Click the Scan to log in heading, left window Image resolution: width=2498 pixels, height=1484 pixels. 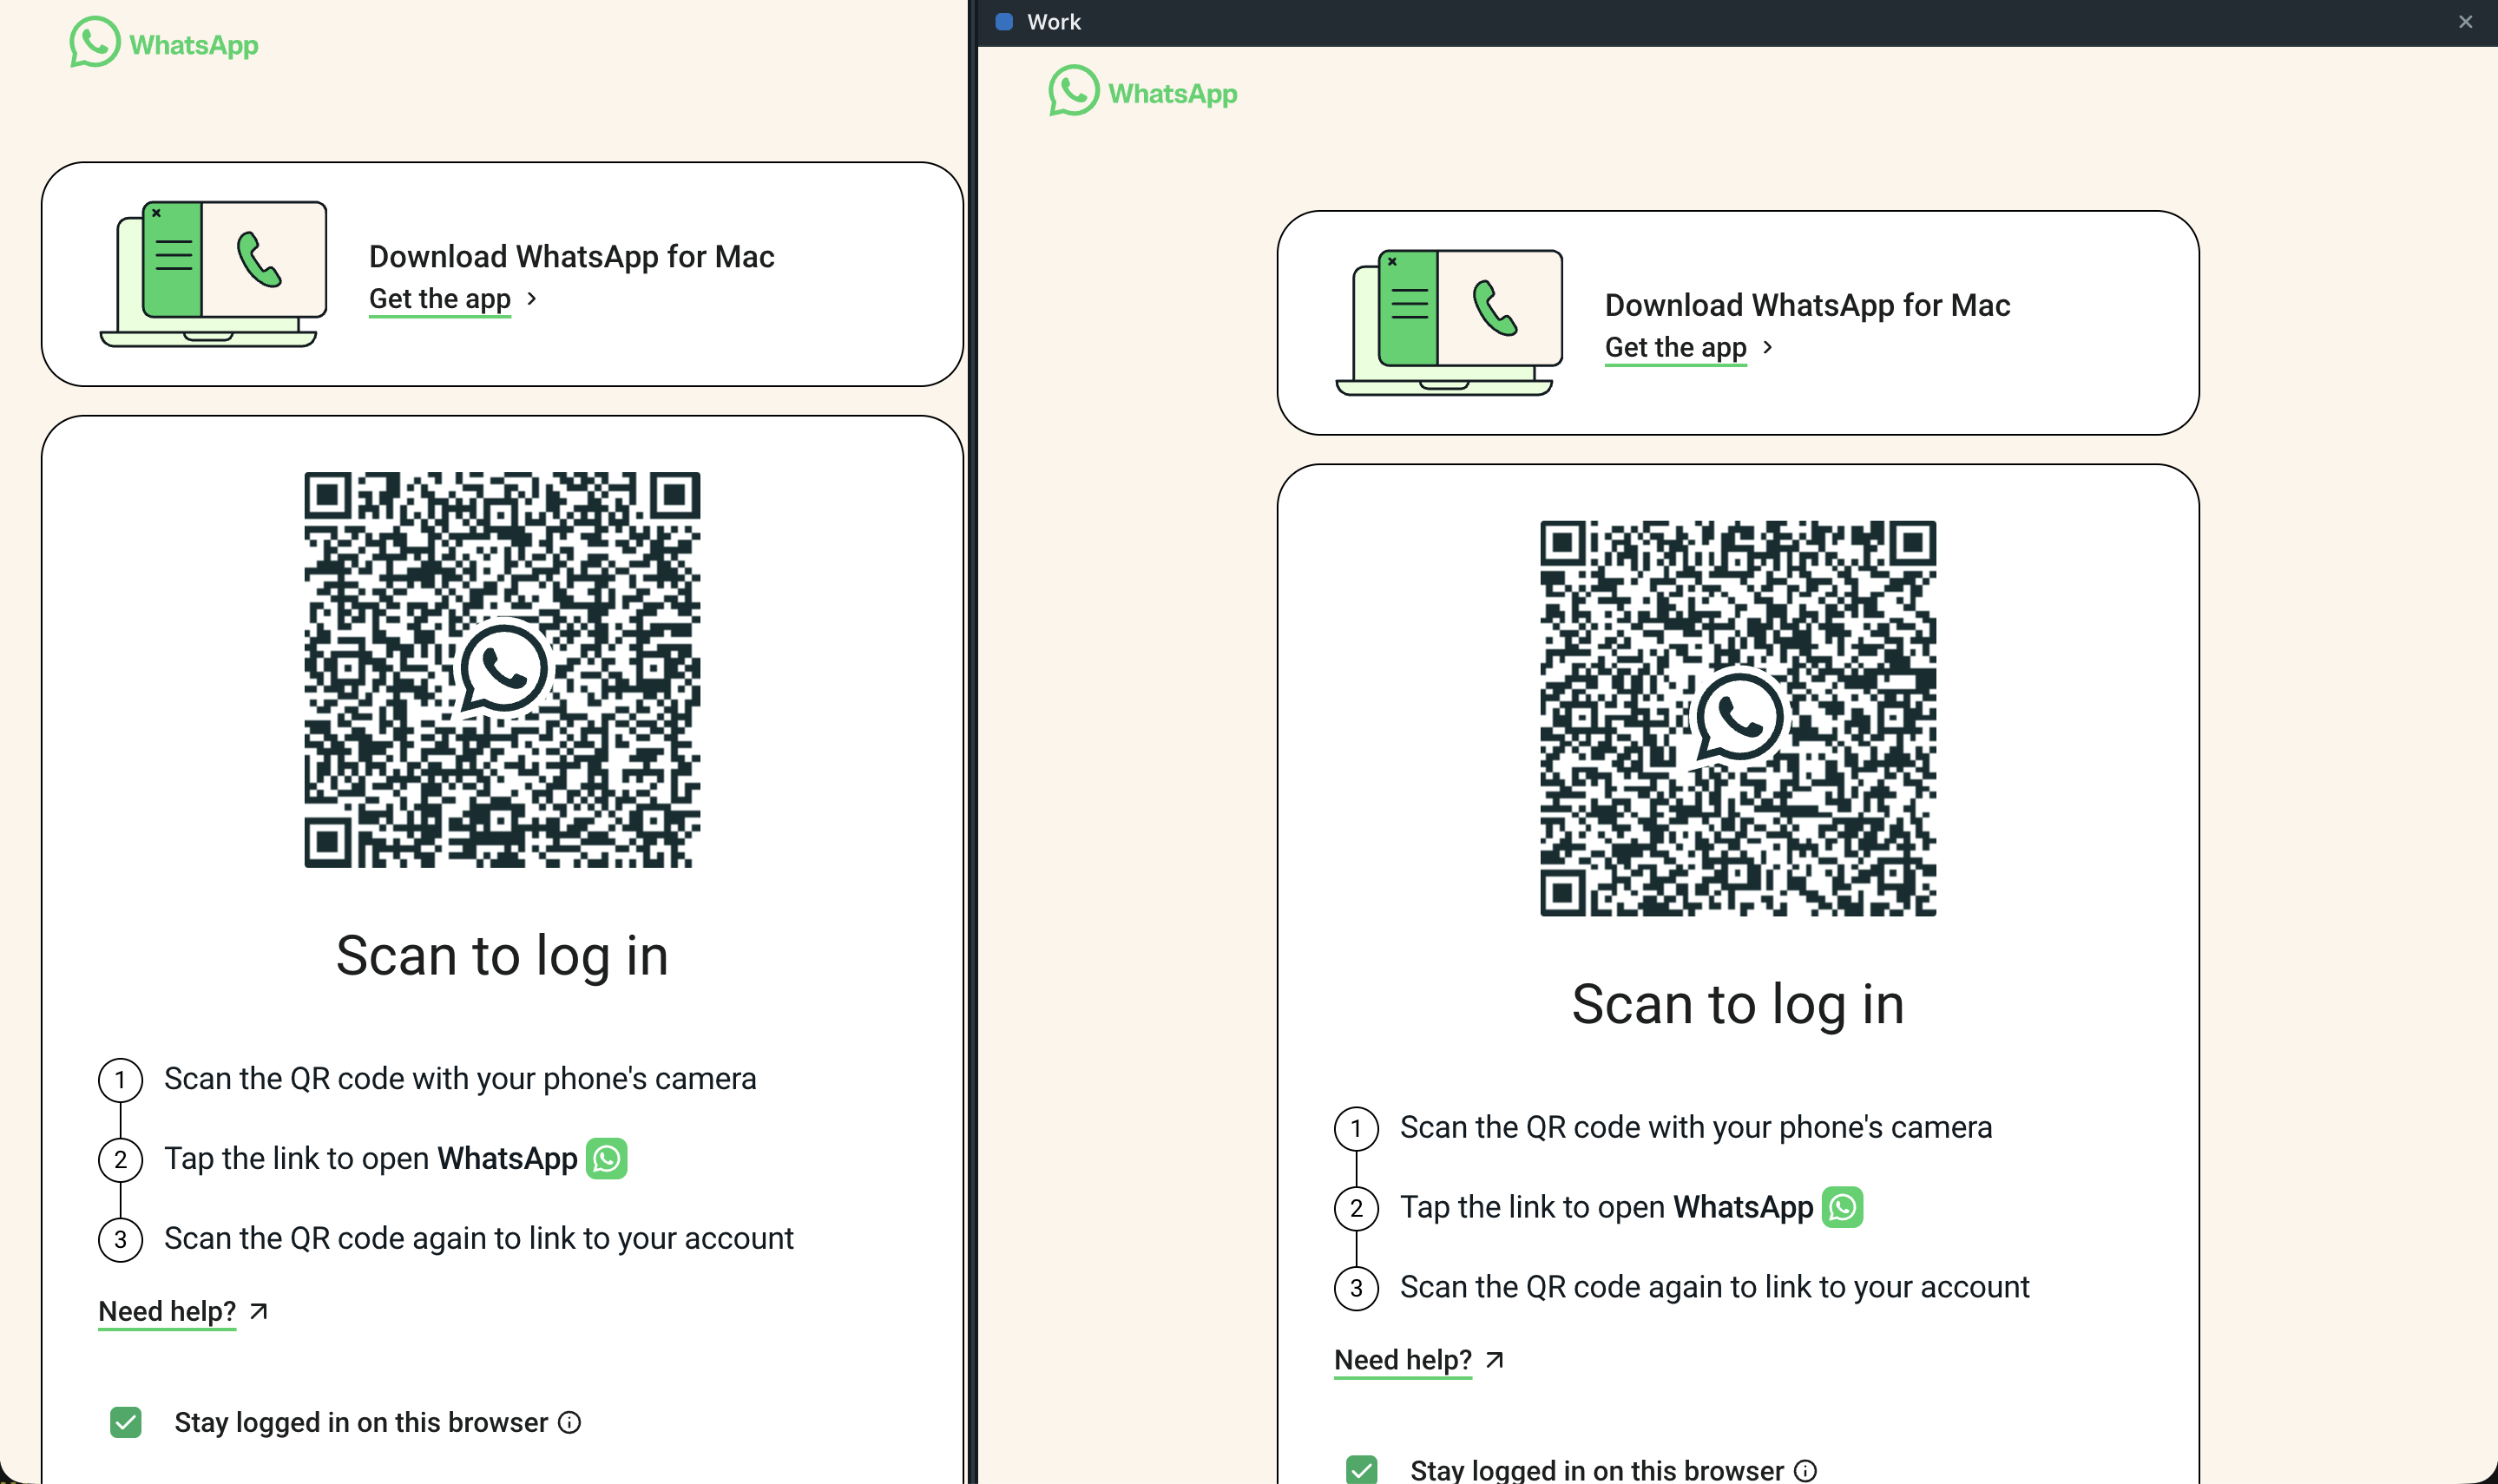pyautogui.click(x=502, y=956)
